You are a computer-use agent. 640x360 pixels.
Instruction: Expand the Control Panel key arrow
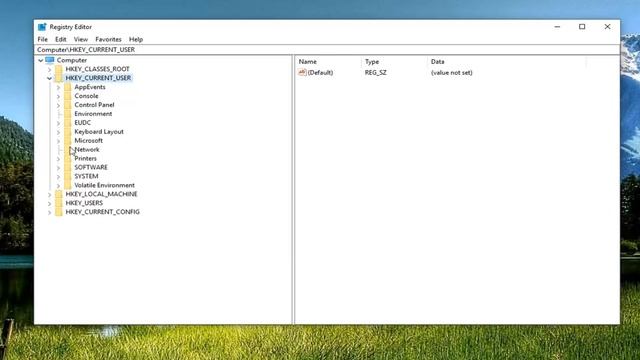pos(58,105)
